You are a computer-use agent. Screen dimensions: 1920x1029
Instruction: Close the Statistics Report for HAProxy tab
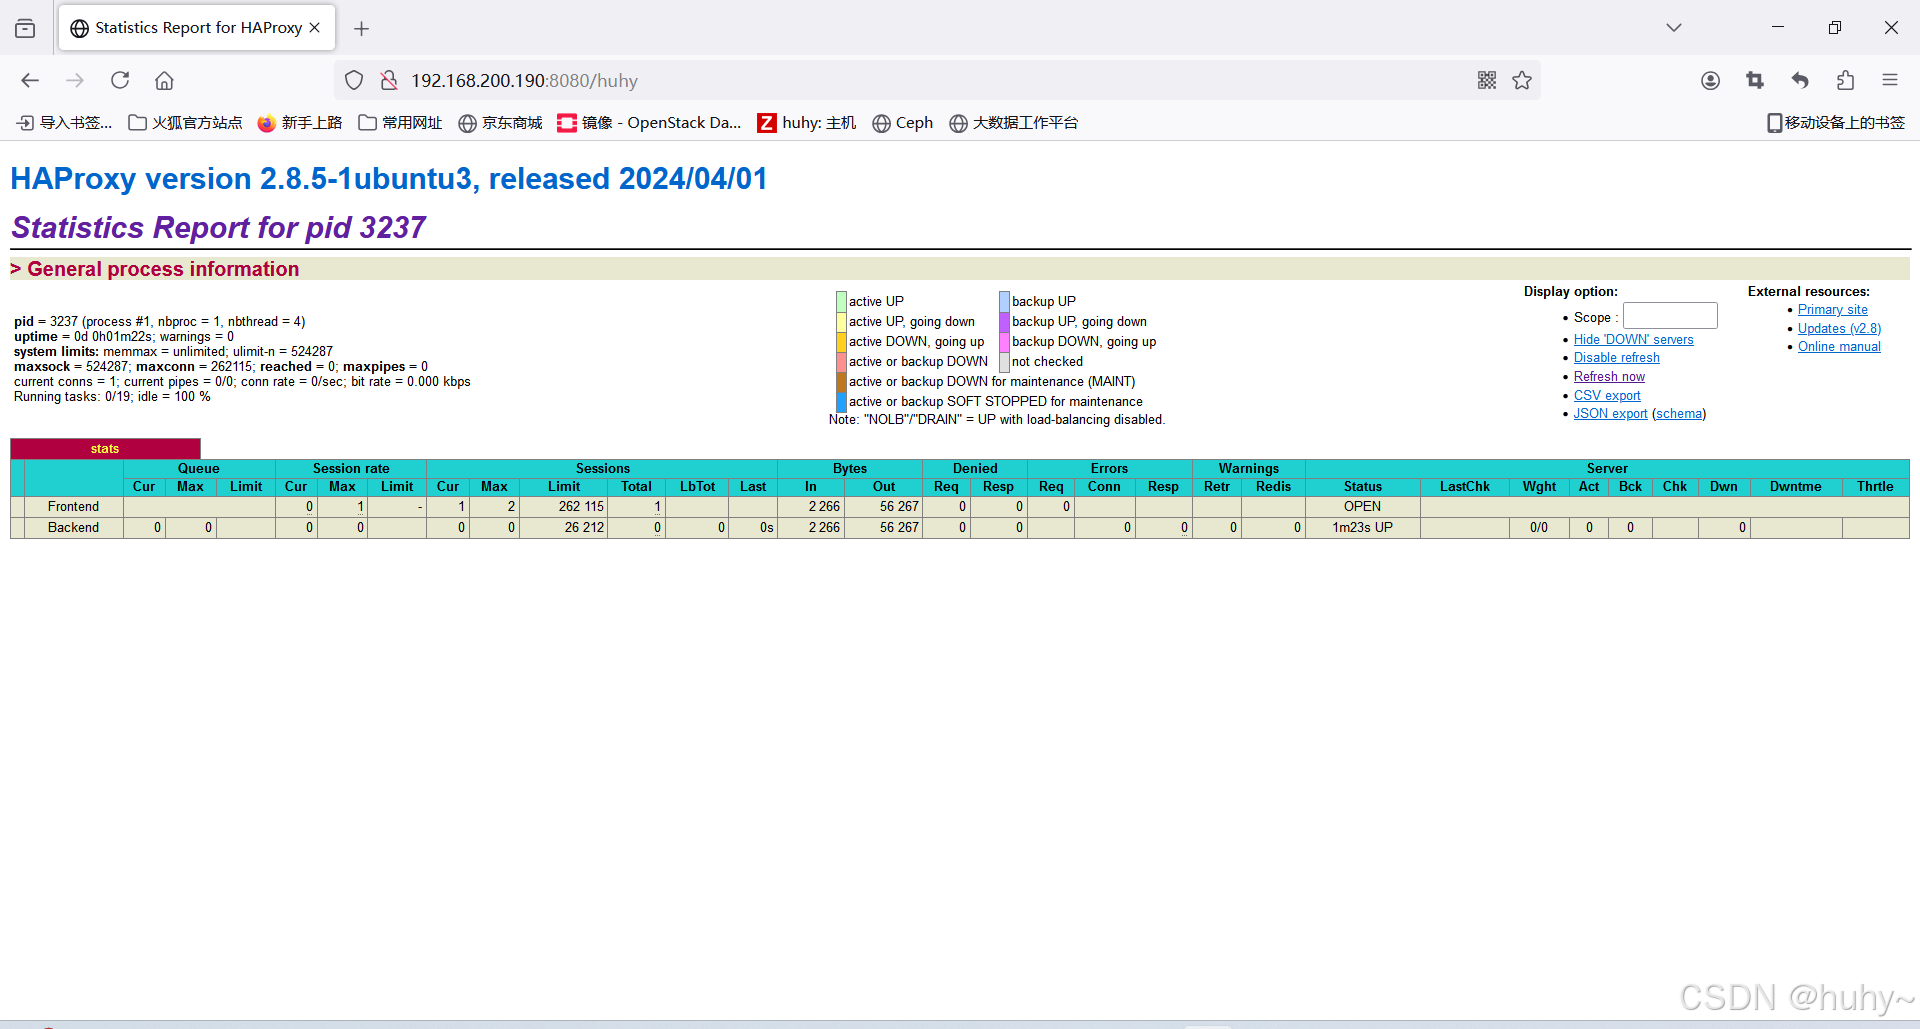315,28
